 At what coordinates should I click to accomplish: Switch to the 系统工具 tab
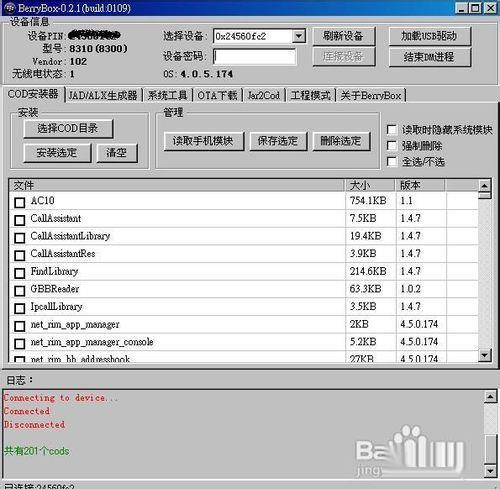(167, 96)
